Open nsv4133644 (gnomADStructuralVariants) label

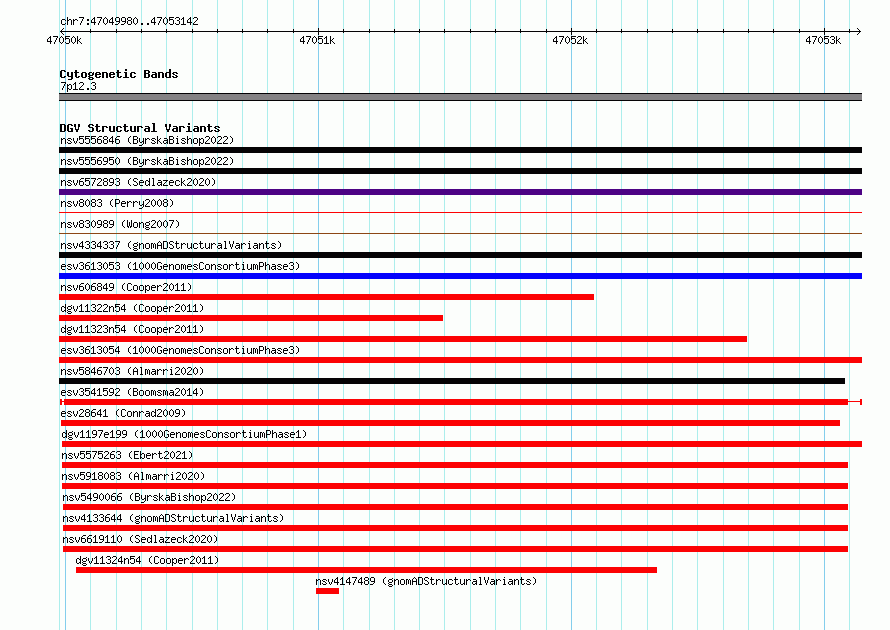coord(173,518)
